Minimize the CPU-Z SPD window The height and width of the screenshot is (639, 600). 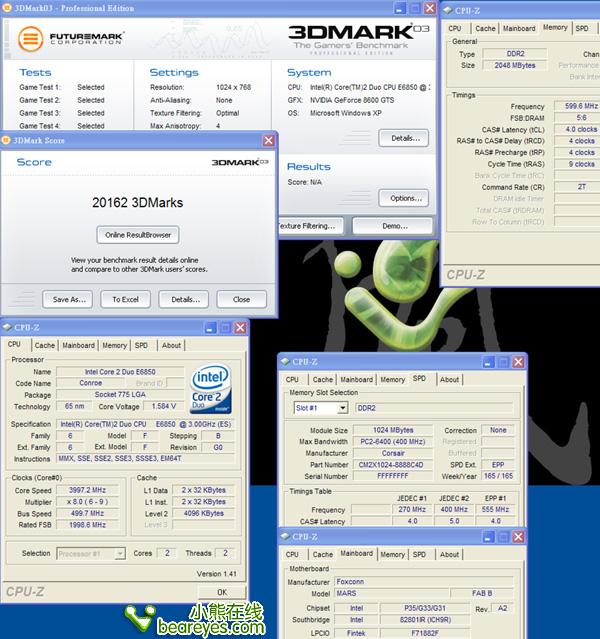[x=488, y=362]
